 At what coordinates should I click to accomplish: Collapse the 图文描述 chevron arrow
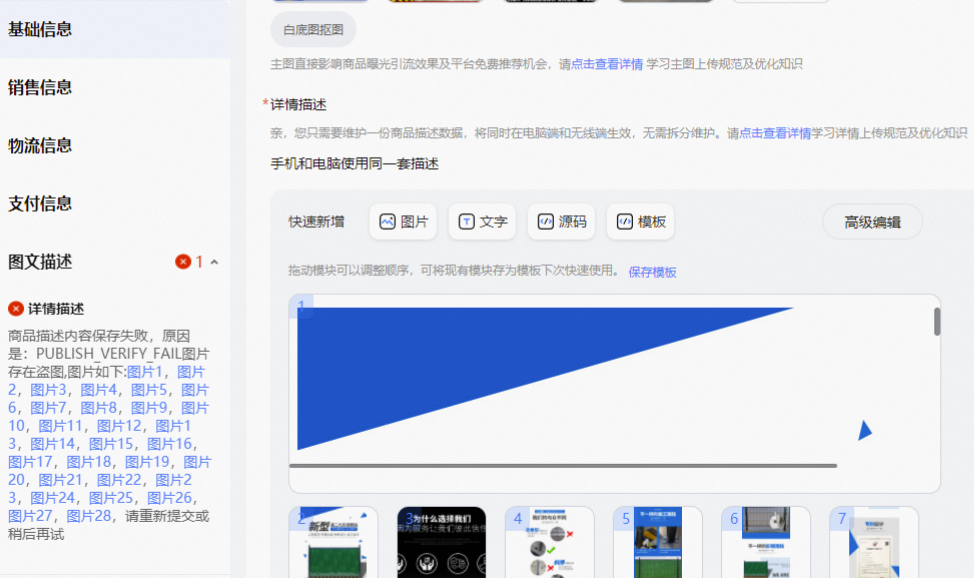(x=214, y=262)
